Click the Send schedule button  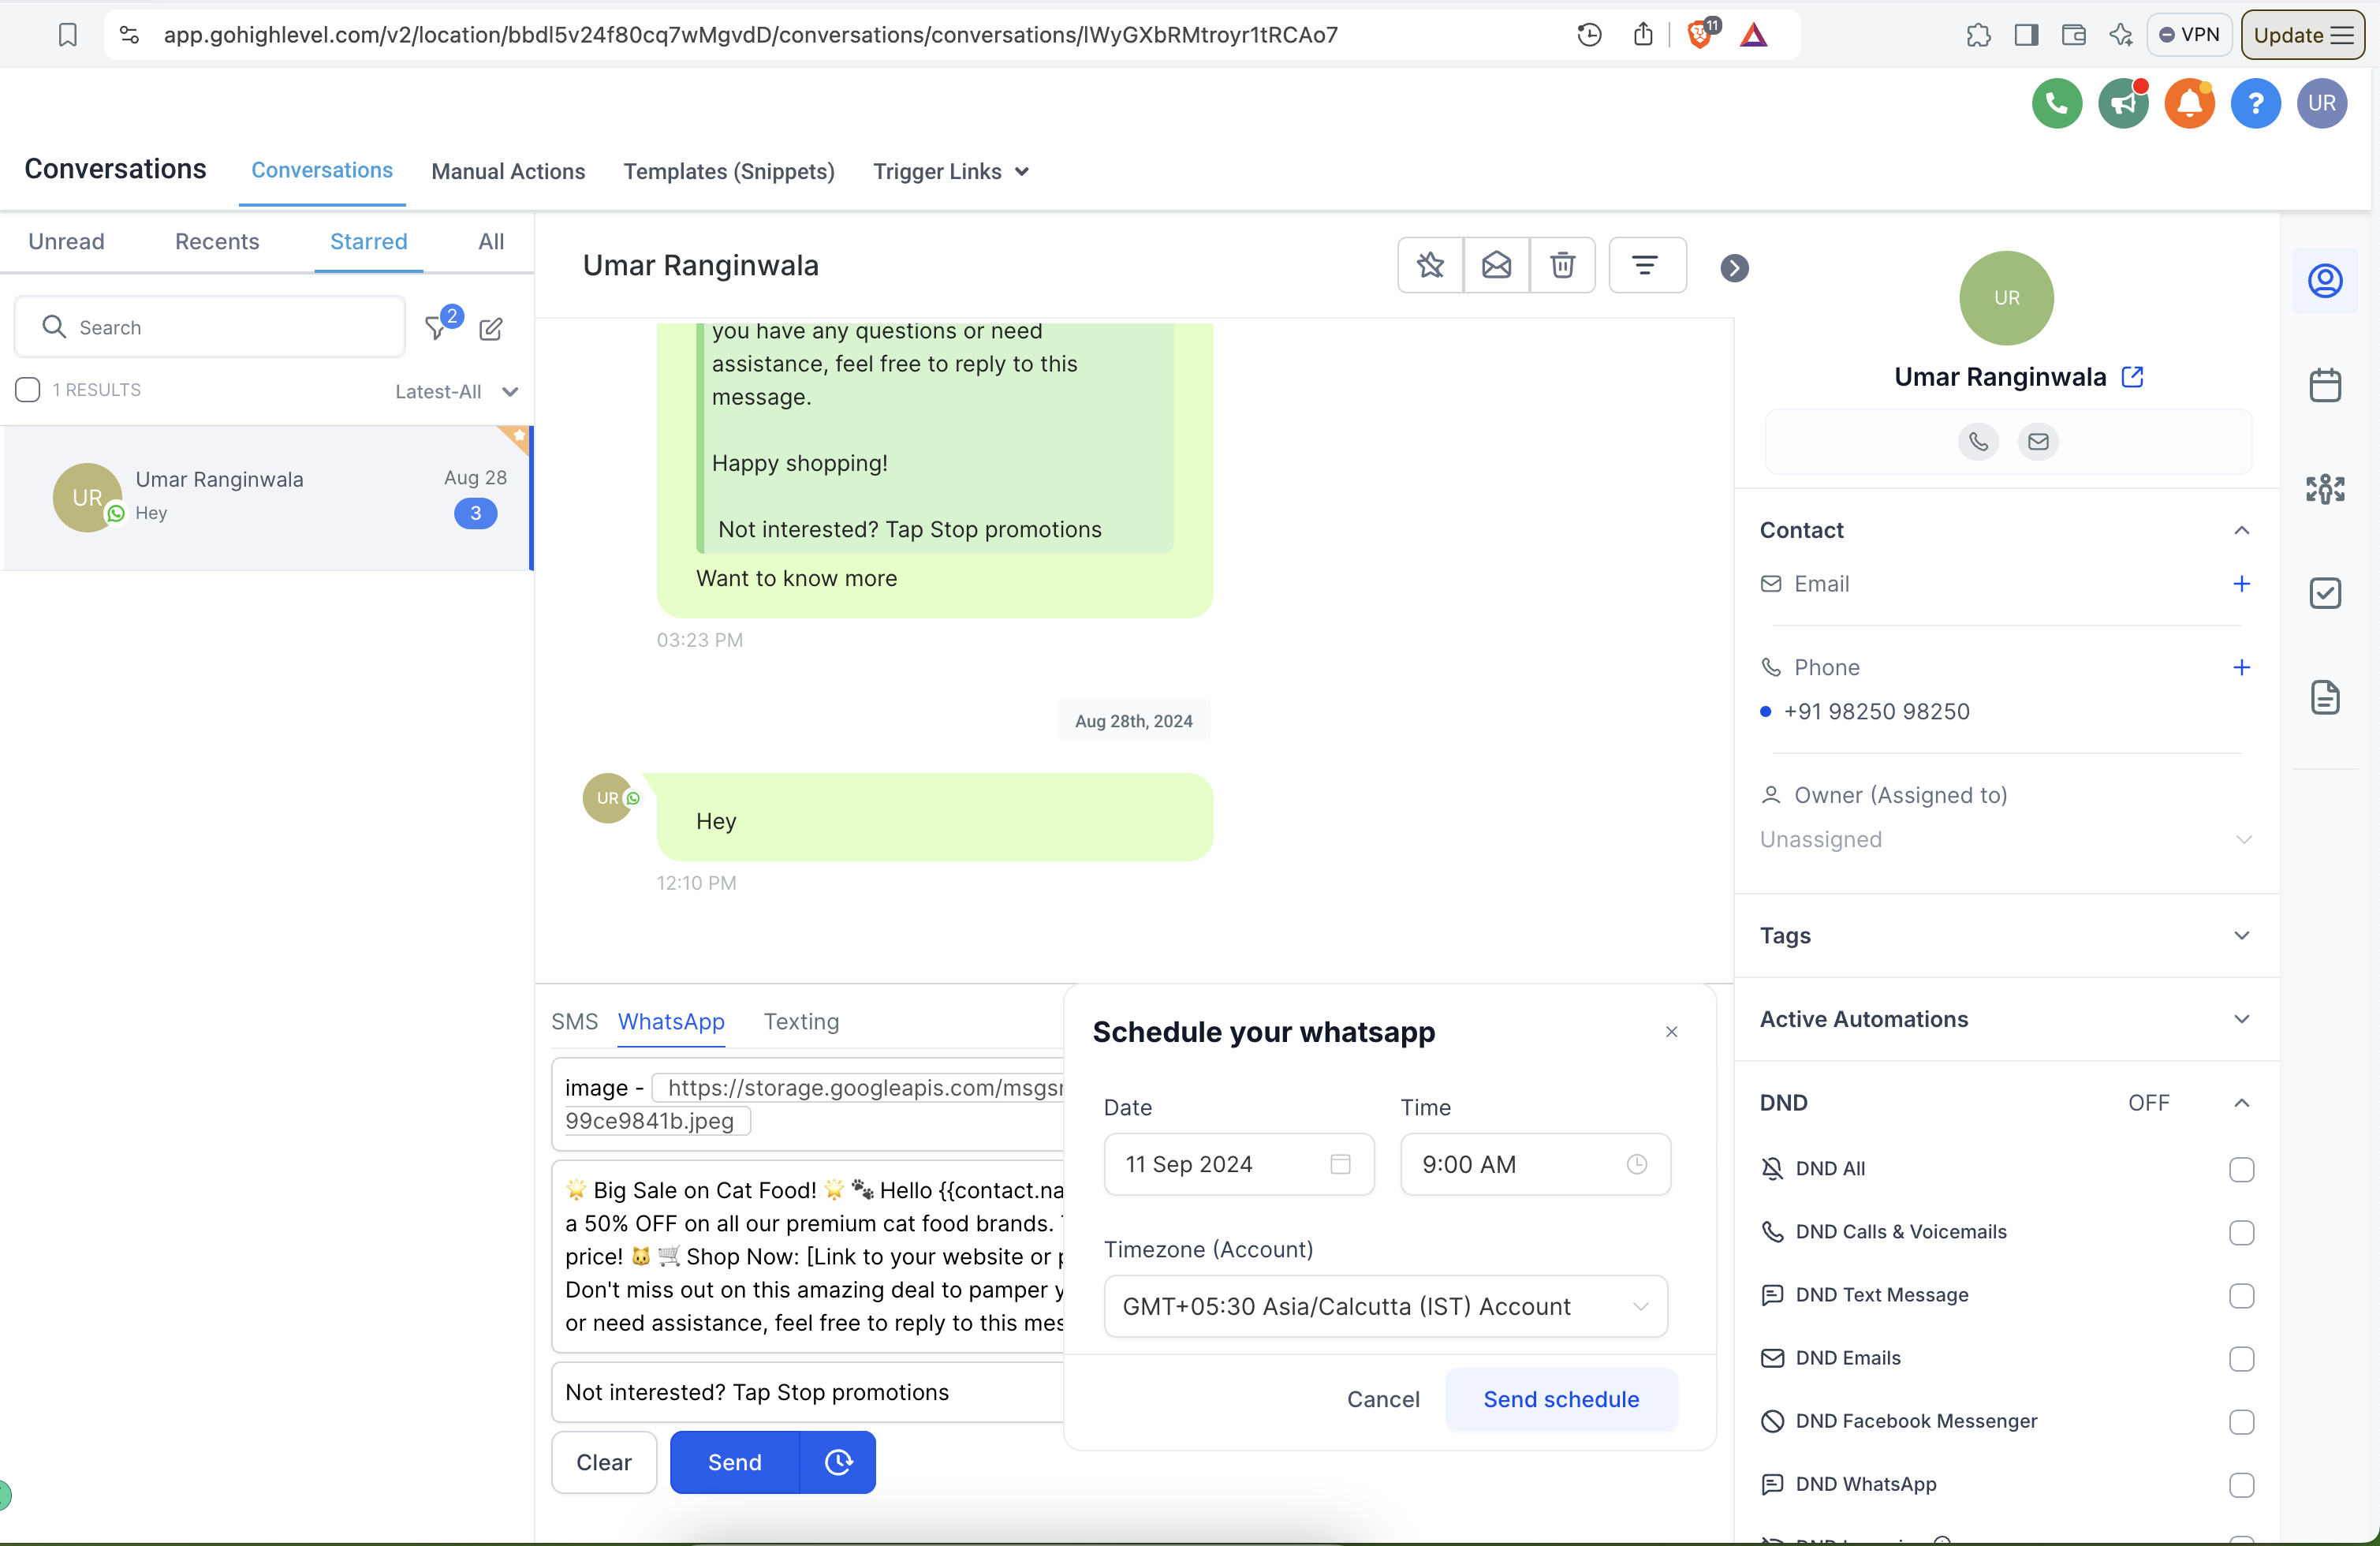[x=1560, y=1399]
